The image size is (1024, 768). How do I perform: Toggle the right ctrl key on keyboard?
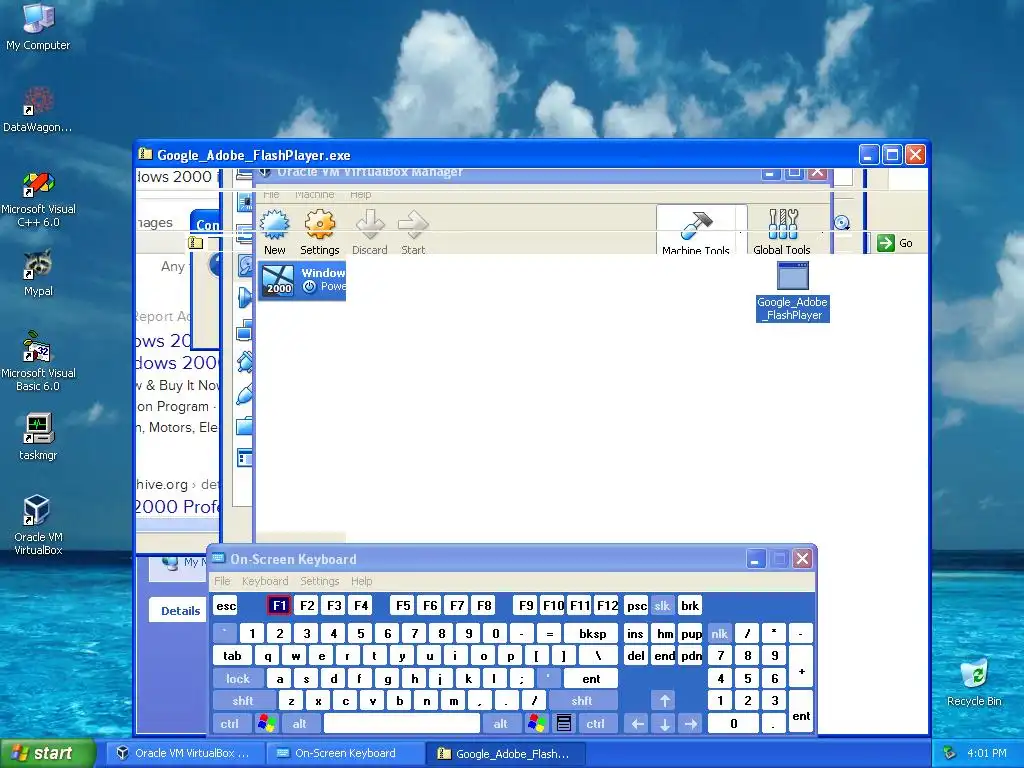coord(596,724)
